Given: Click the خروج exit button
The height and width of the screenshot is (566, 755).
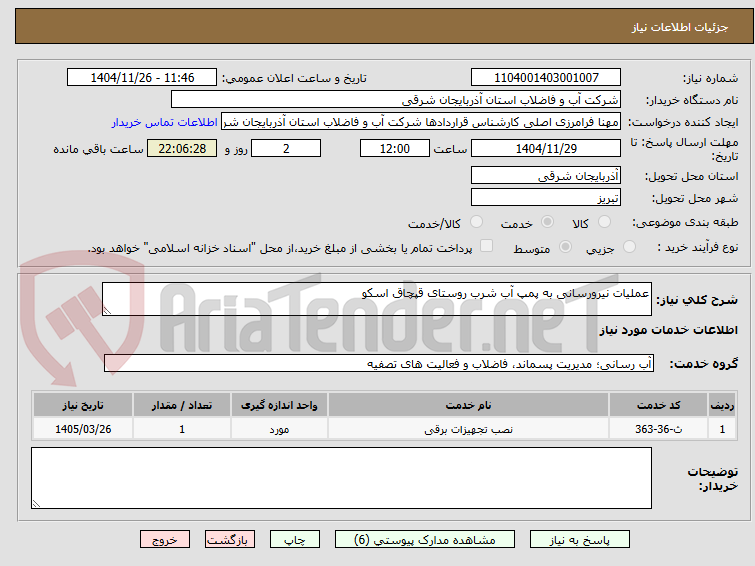Looking at the screenshot, I should pos(165,540).
